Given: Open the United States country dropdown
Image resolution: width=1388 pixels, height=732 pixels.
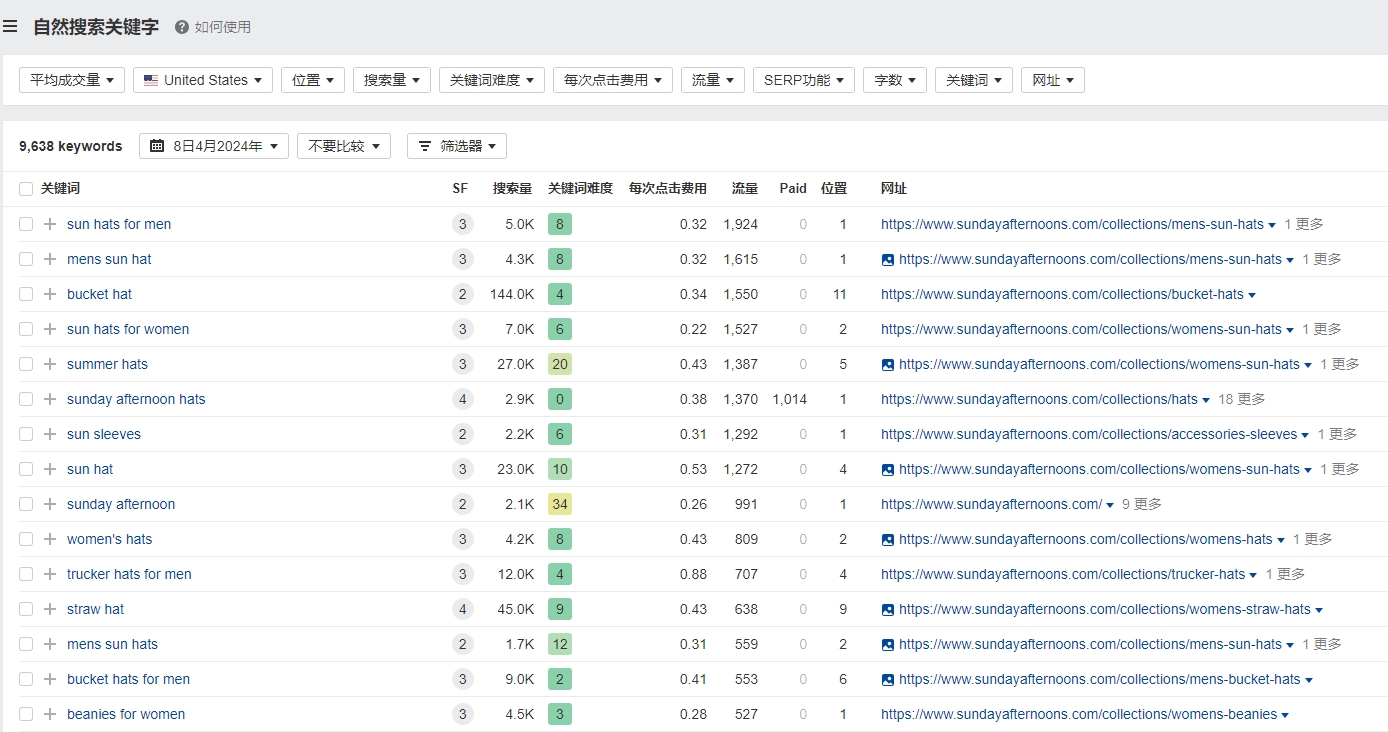Looking at the screenshot, I should click(203, 80).
